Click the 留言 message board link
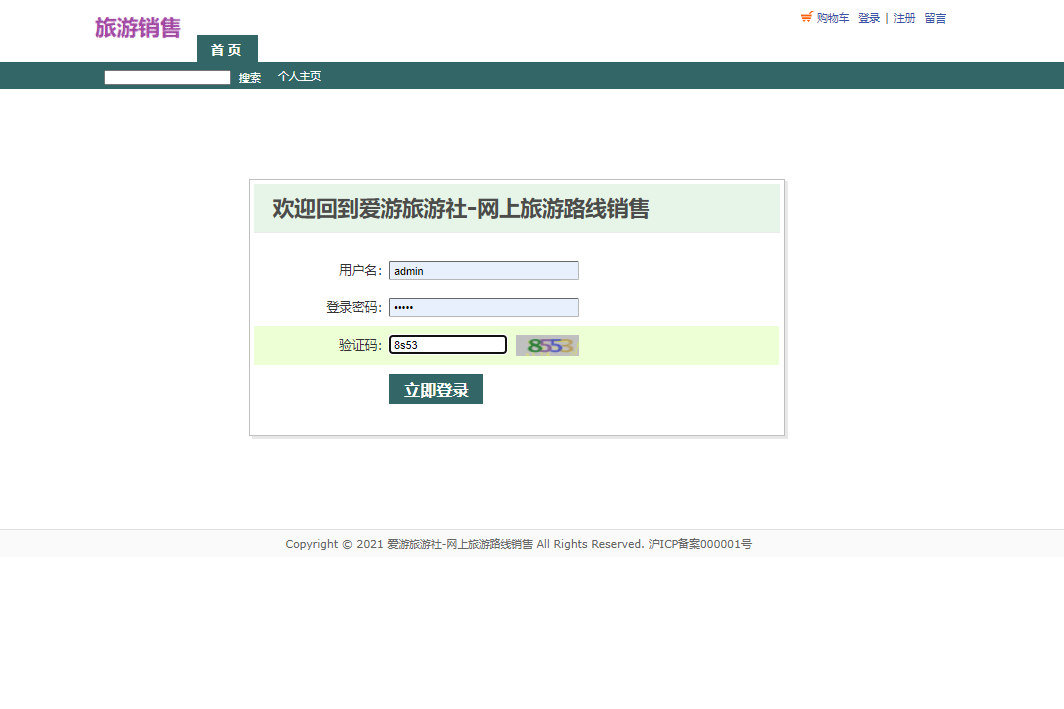Viewport: 1064px width, 709px height. click(x=934, y=18)
